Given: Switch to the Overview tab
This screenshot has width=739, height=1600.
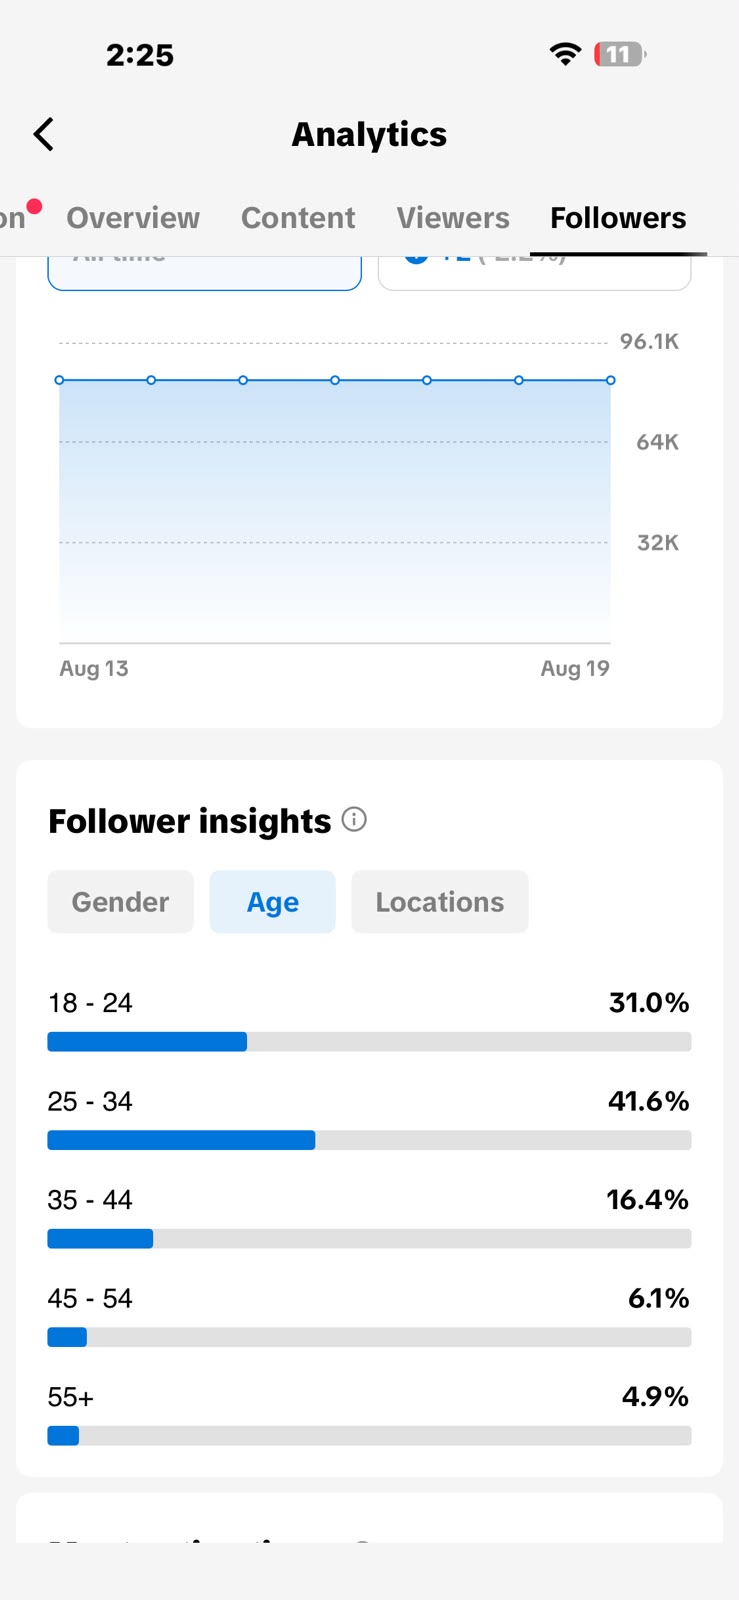Looking at the screenshot, I should click(133, 218).
